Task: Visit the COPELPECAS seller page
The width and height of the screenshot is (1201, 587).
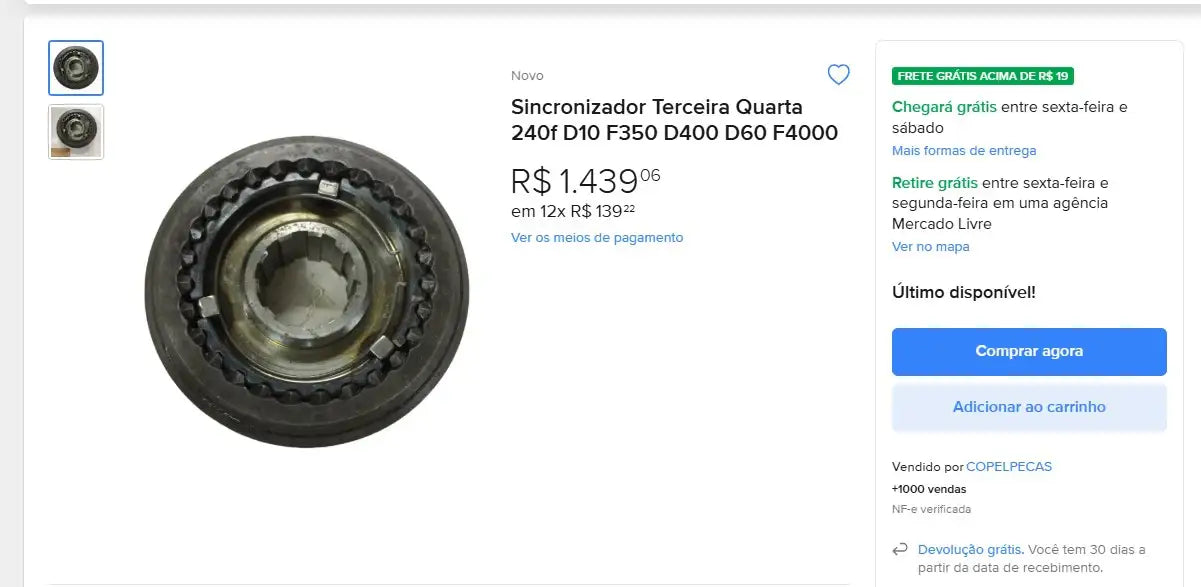Action: pos(1009,466)
